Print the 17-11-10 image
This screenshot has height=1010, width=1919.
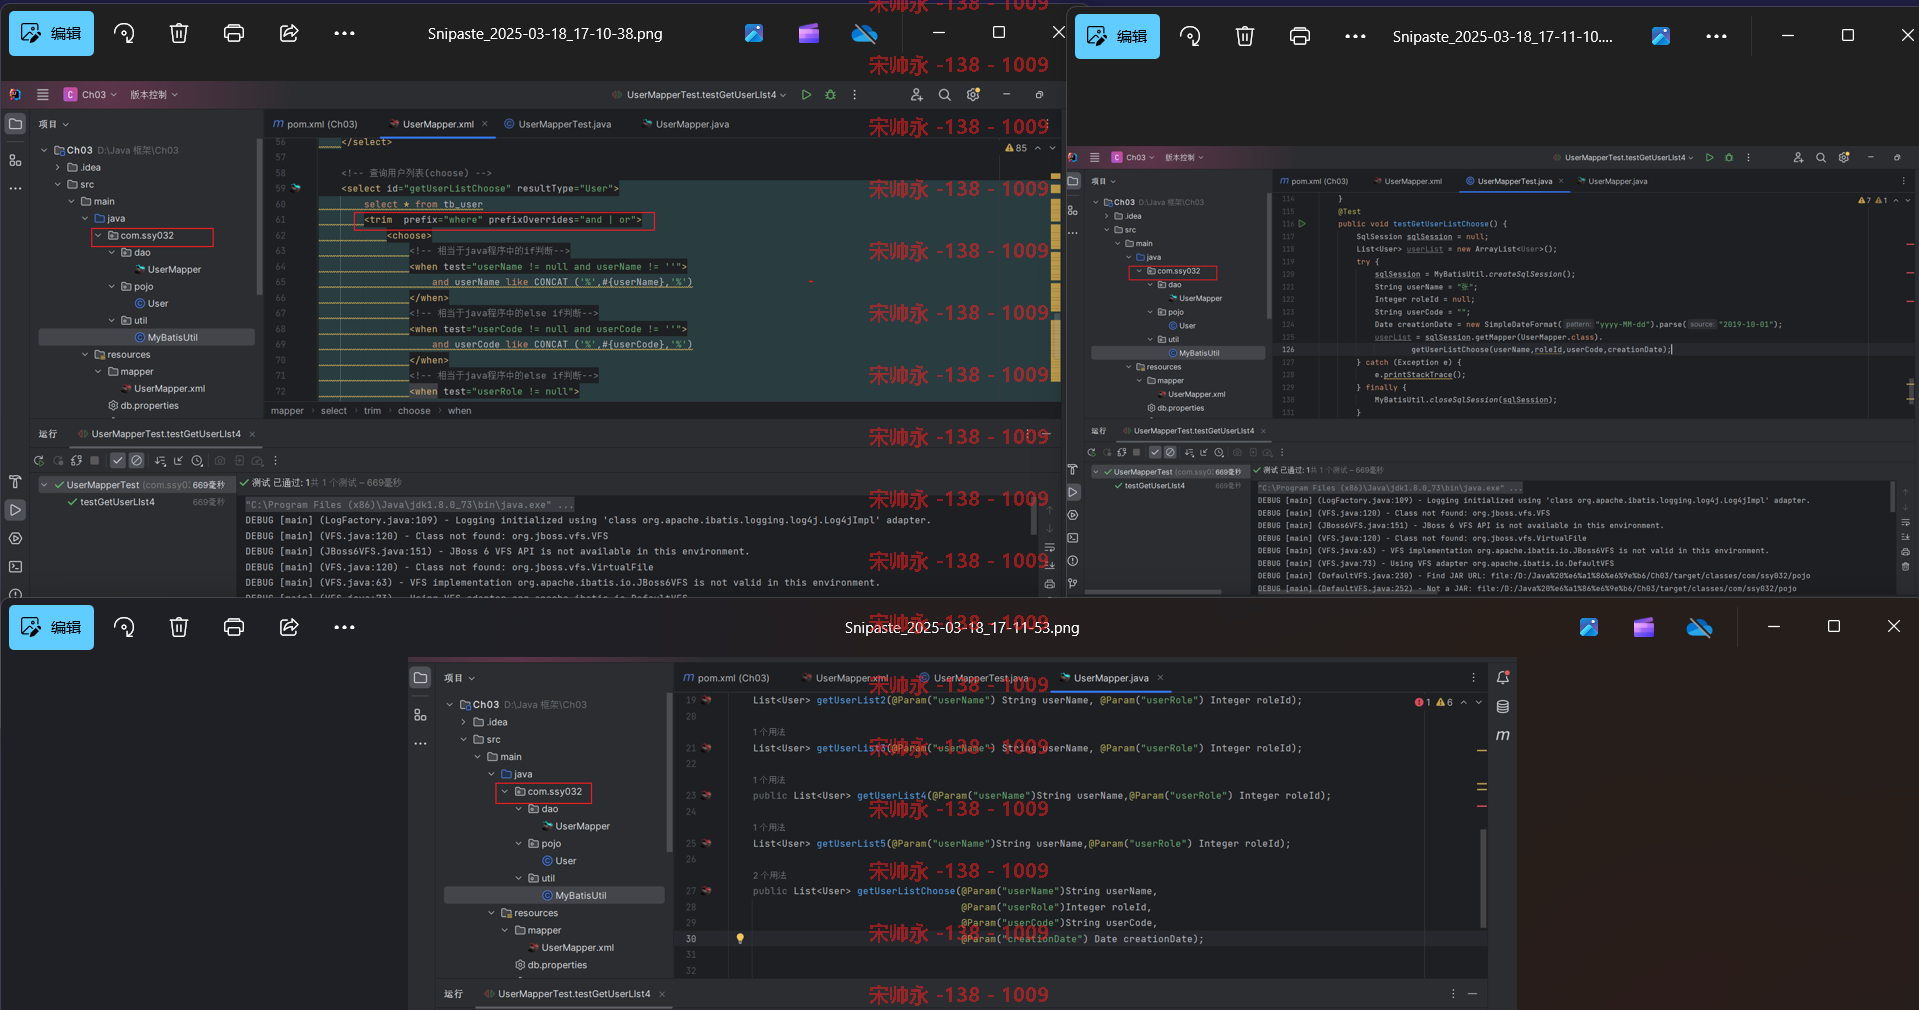(1300, 36)
